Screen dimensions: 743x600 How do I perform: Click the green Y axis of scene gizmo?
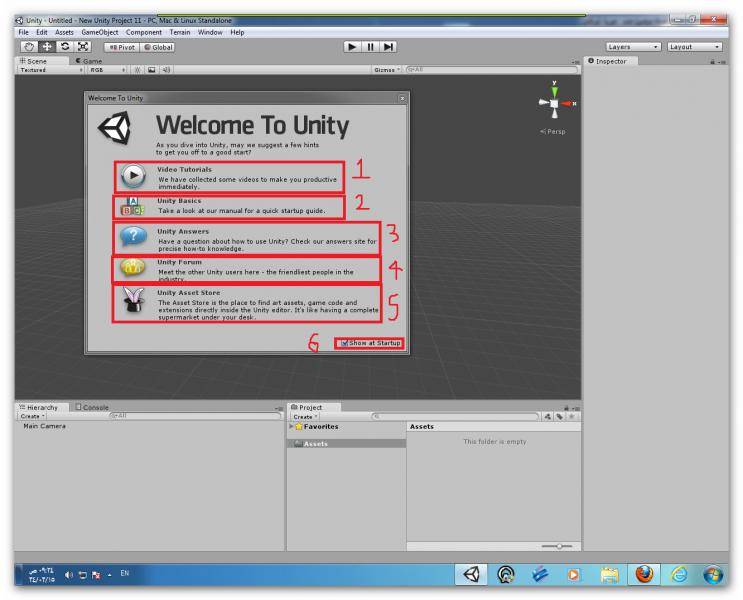[x=554, y=91]
